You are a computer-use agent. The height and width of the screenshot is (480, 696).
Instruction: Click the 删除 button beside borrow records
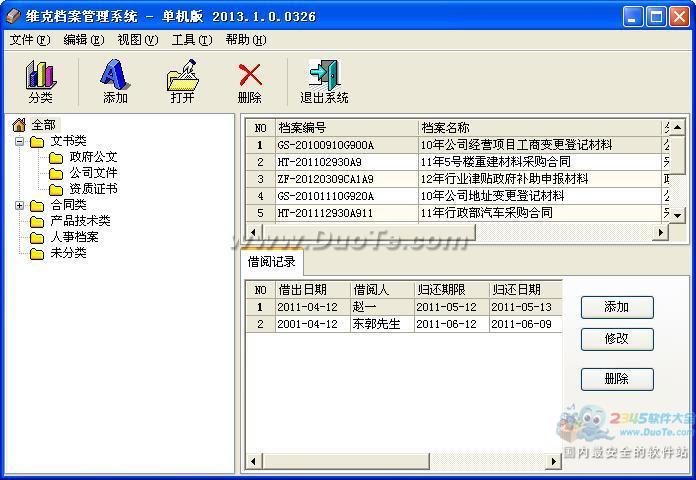617,379
